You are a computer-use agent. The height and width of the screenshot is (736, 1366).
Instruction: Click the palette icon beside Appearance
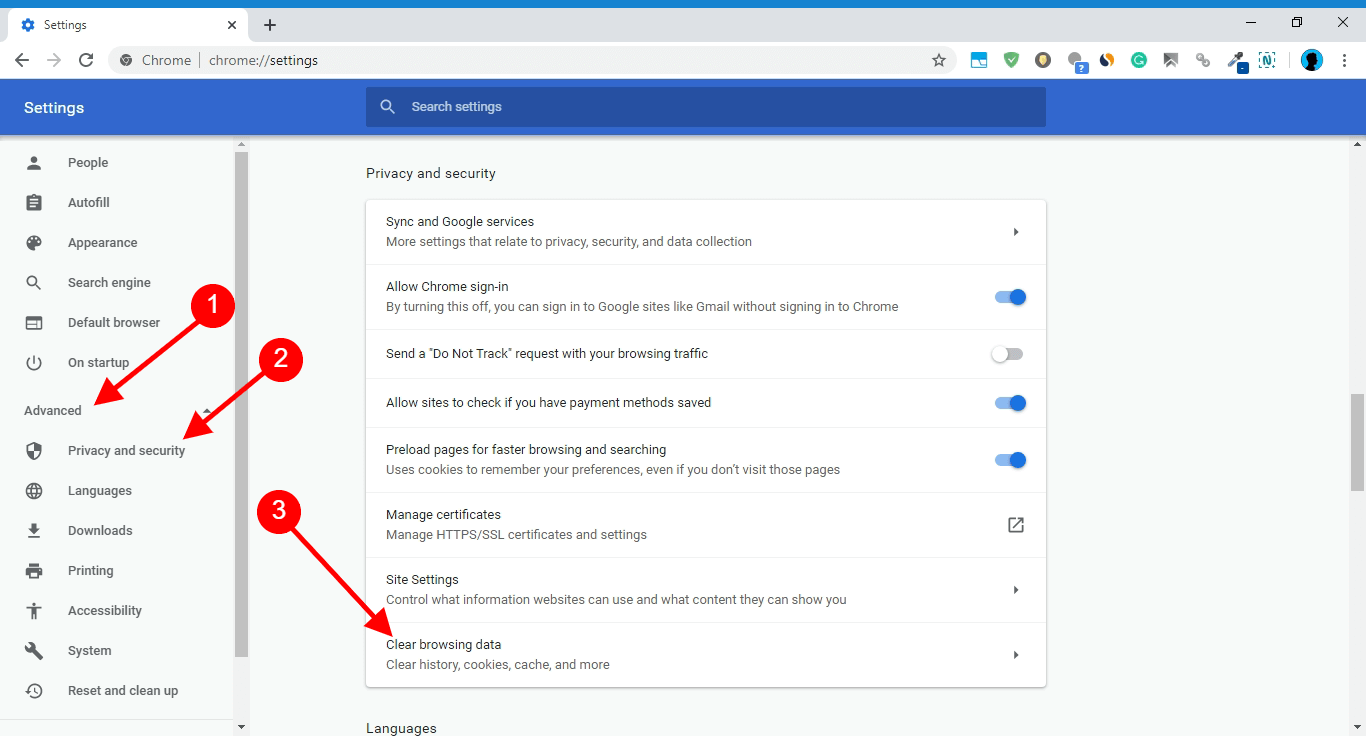34,243
